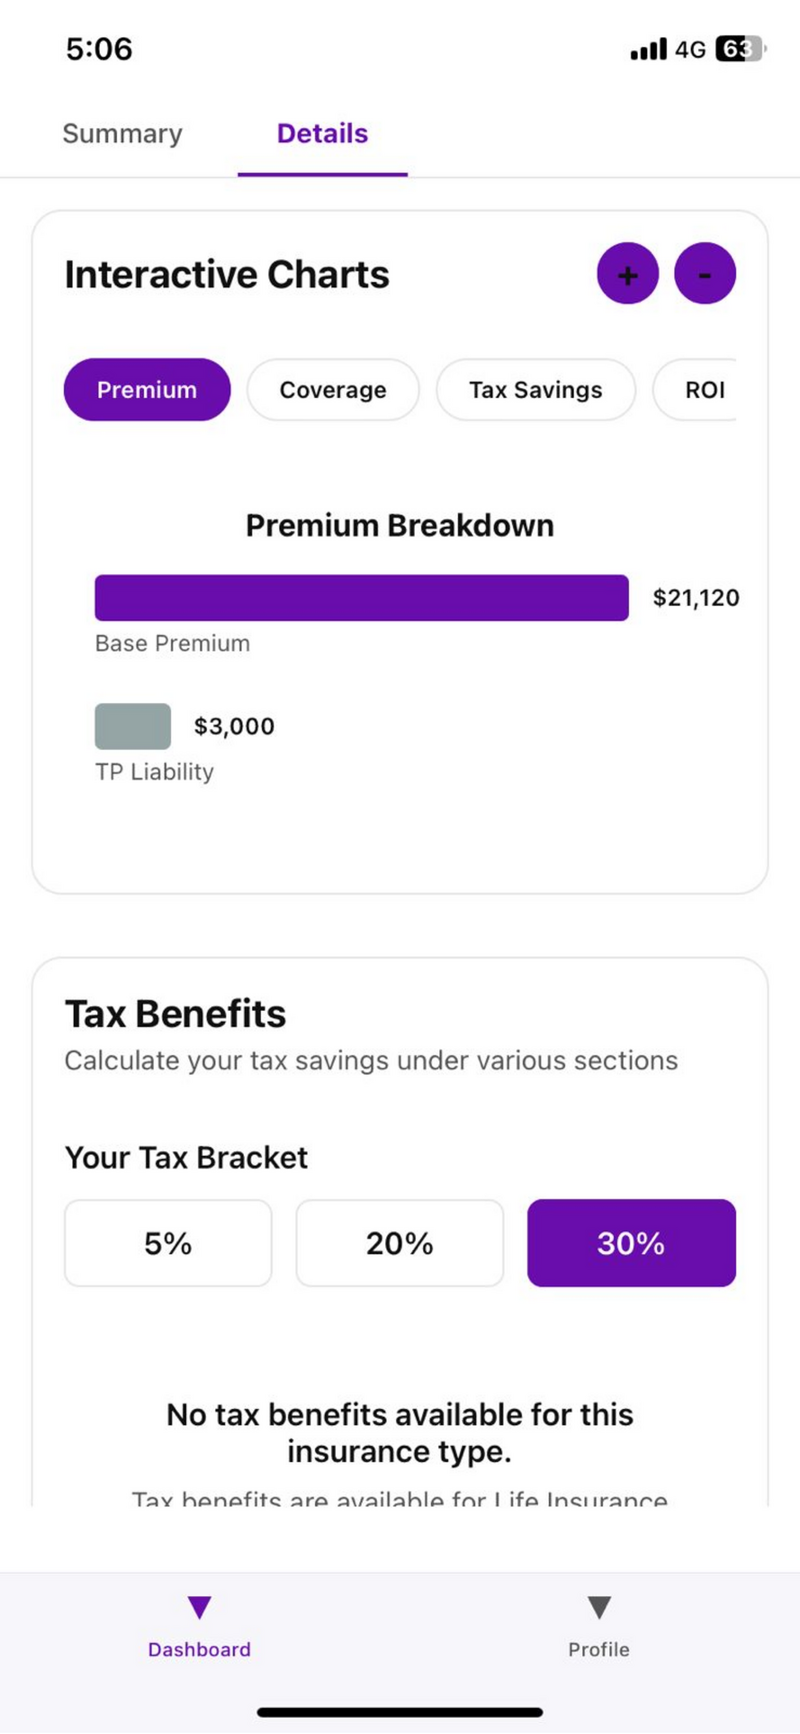Viewport: 800px width, 1734px height.
Task: Switch to the ROI chart
Action: click(706, 390)
